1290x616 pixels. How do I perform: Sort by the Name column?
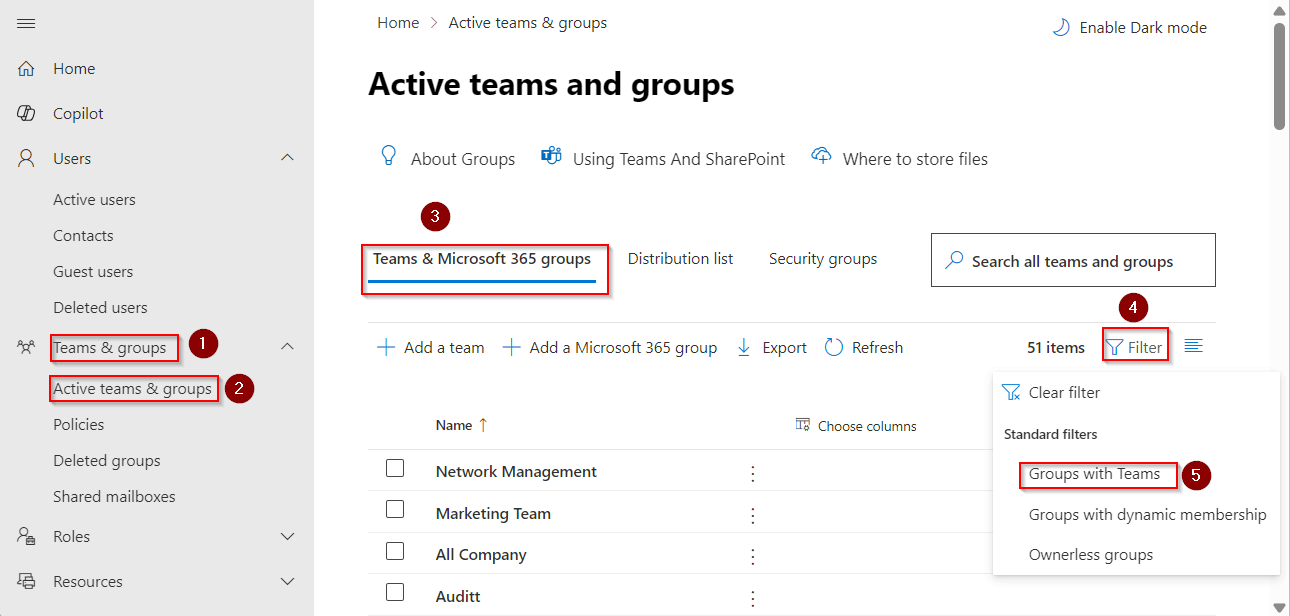(x=461, y=424)
